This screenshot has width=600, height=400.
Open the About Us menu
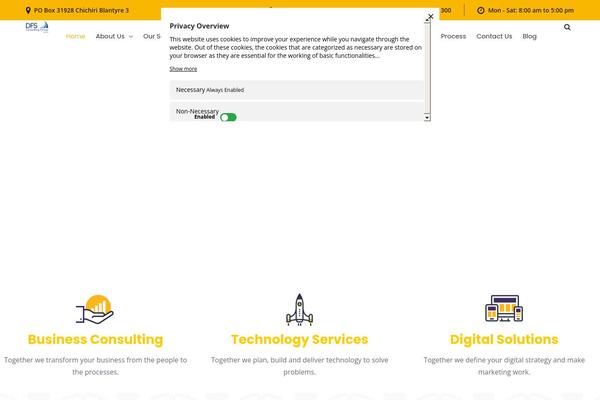coord(110,36)
